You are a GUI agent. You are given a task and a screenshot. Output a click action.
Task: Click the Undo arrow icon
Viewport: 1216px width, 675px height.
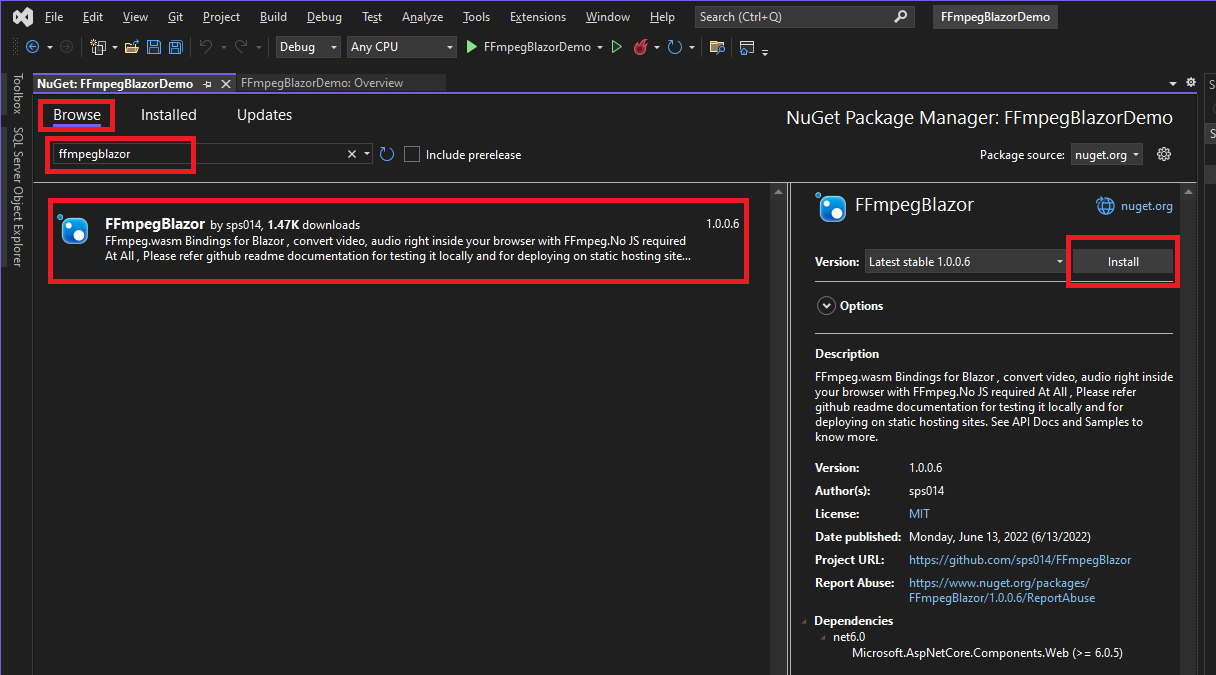click(206, 47)
